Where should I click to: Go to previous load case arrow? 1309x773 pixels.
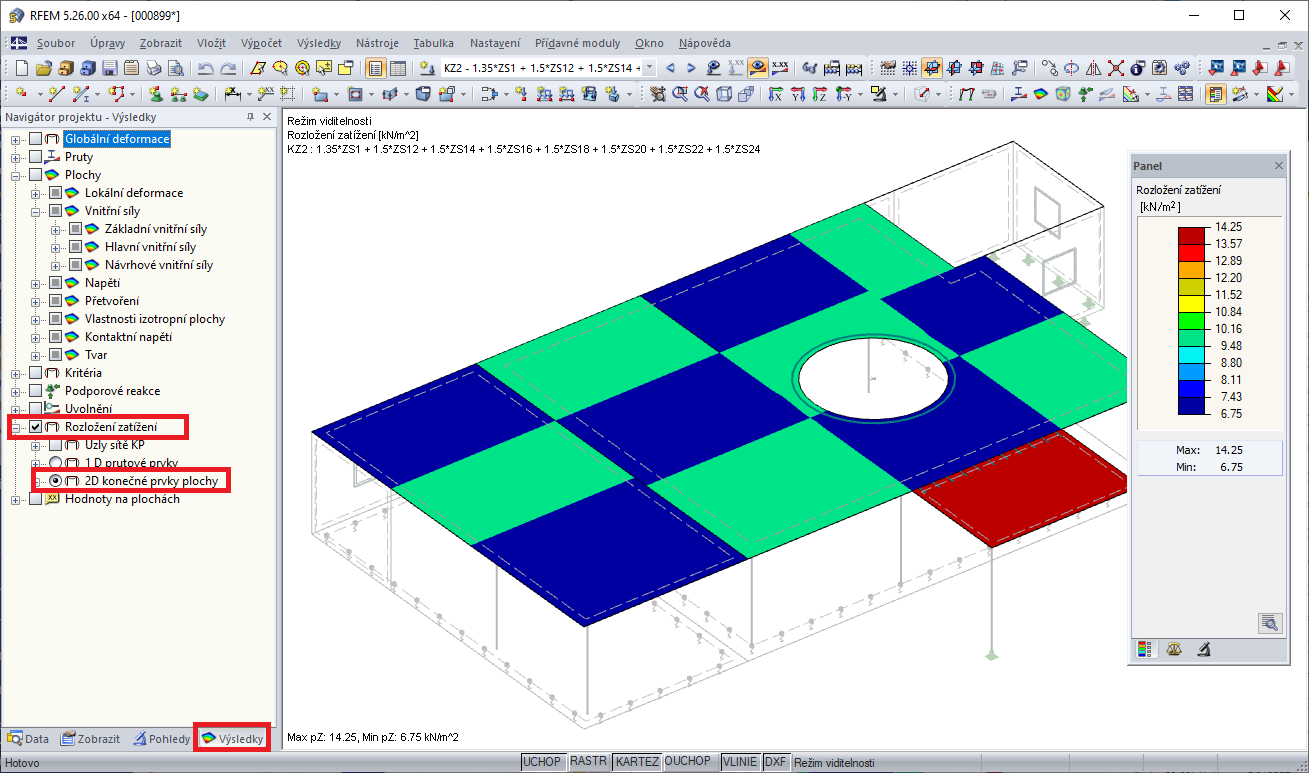670,68
